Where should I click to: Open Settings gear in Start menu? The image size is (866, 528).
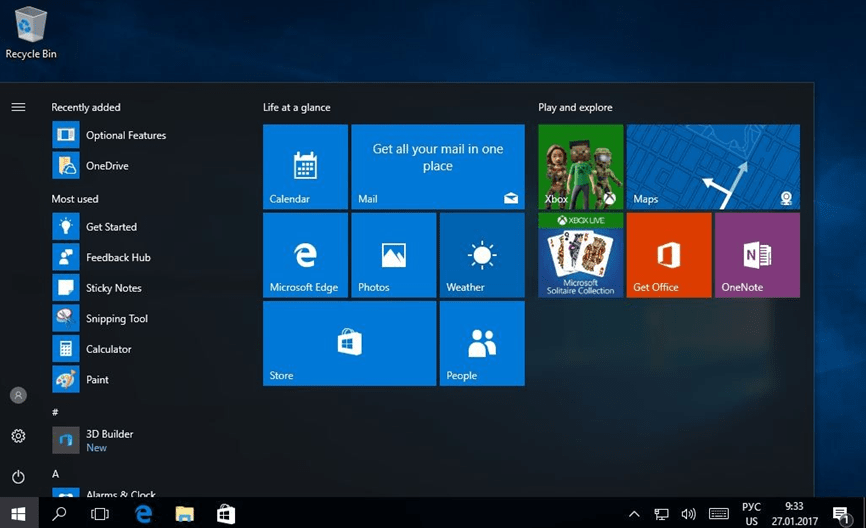pos(18,436)
